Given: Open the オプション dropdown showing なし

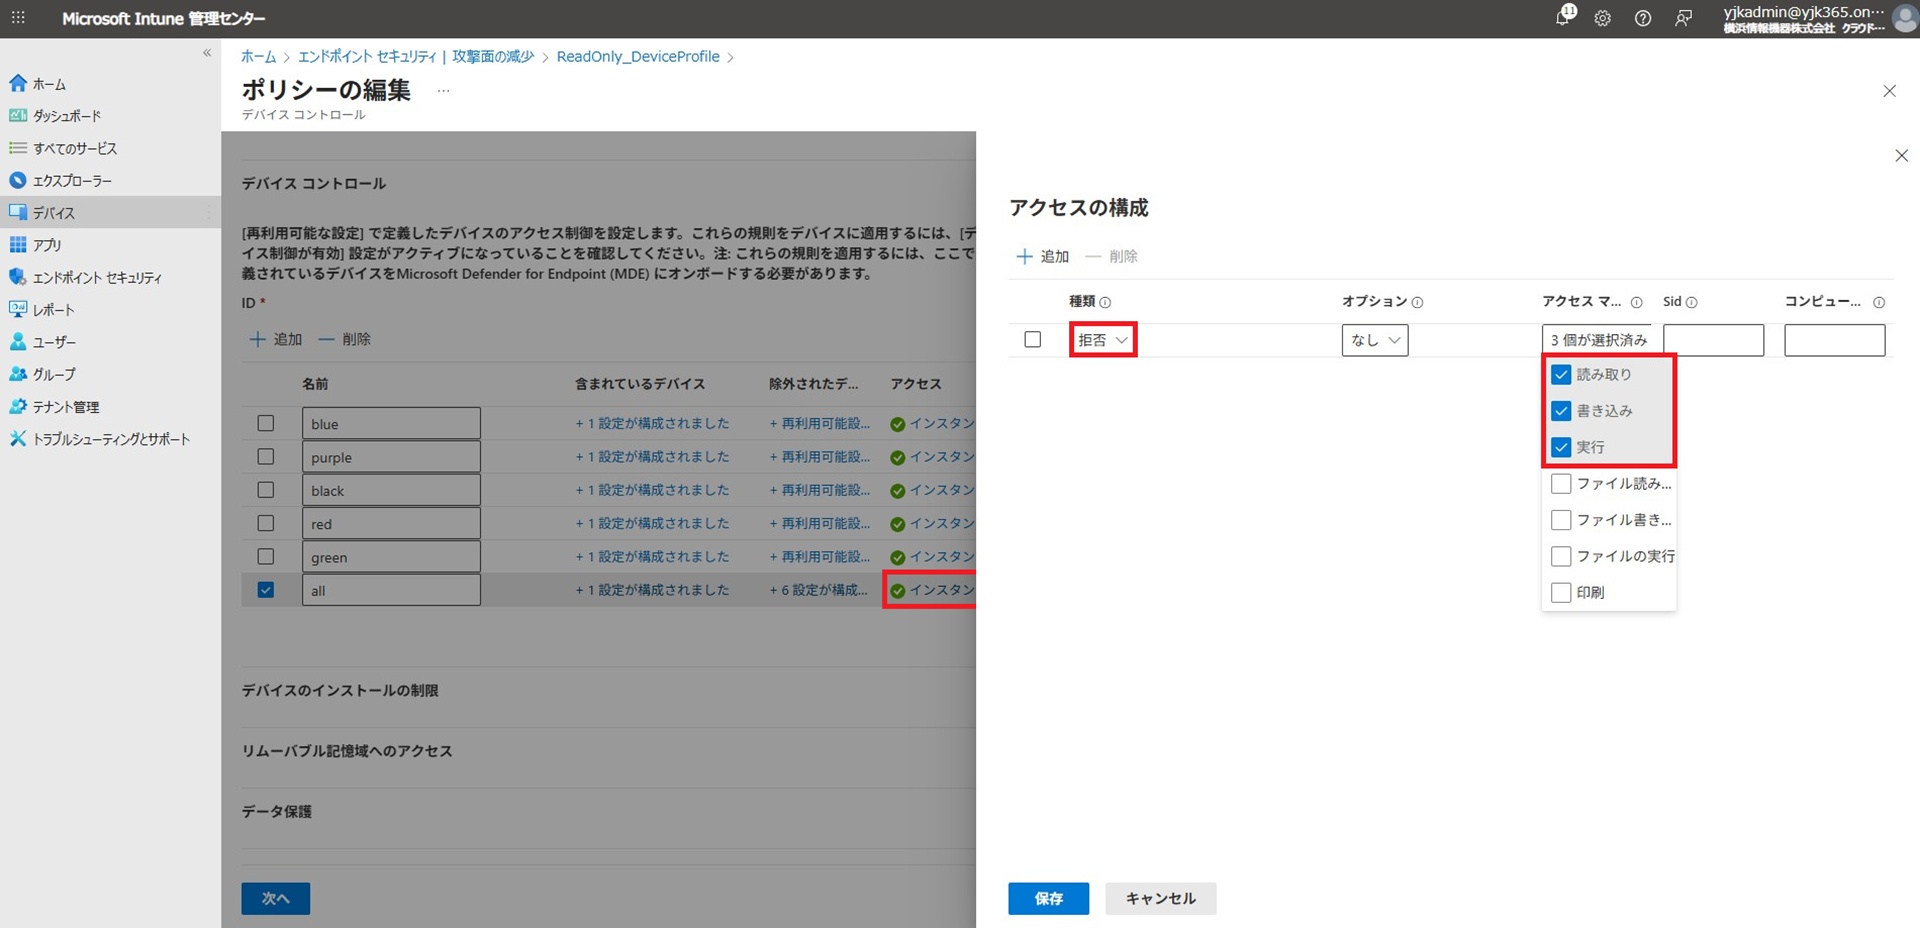Looking at the screenshot, I should click(x=1375, y=340).
